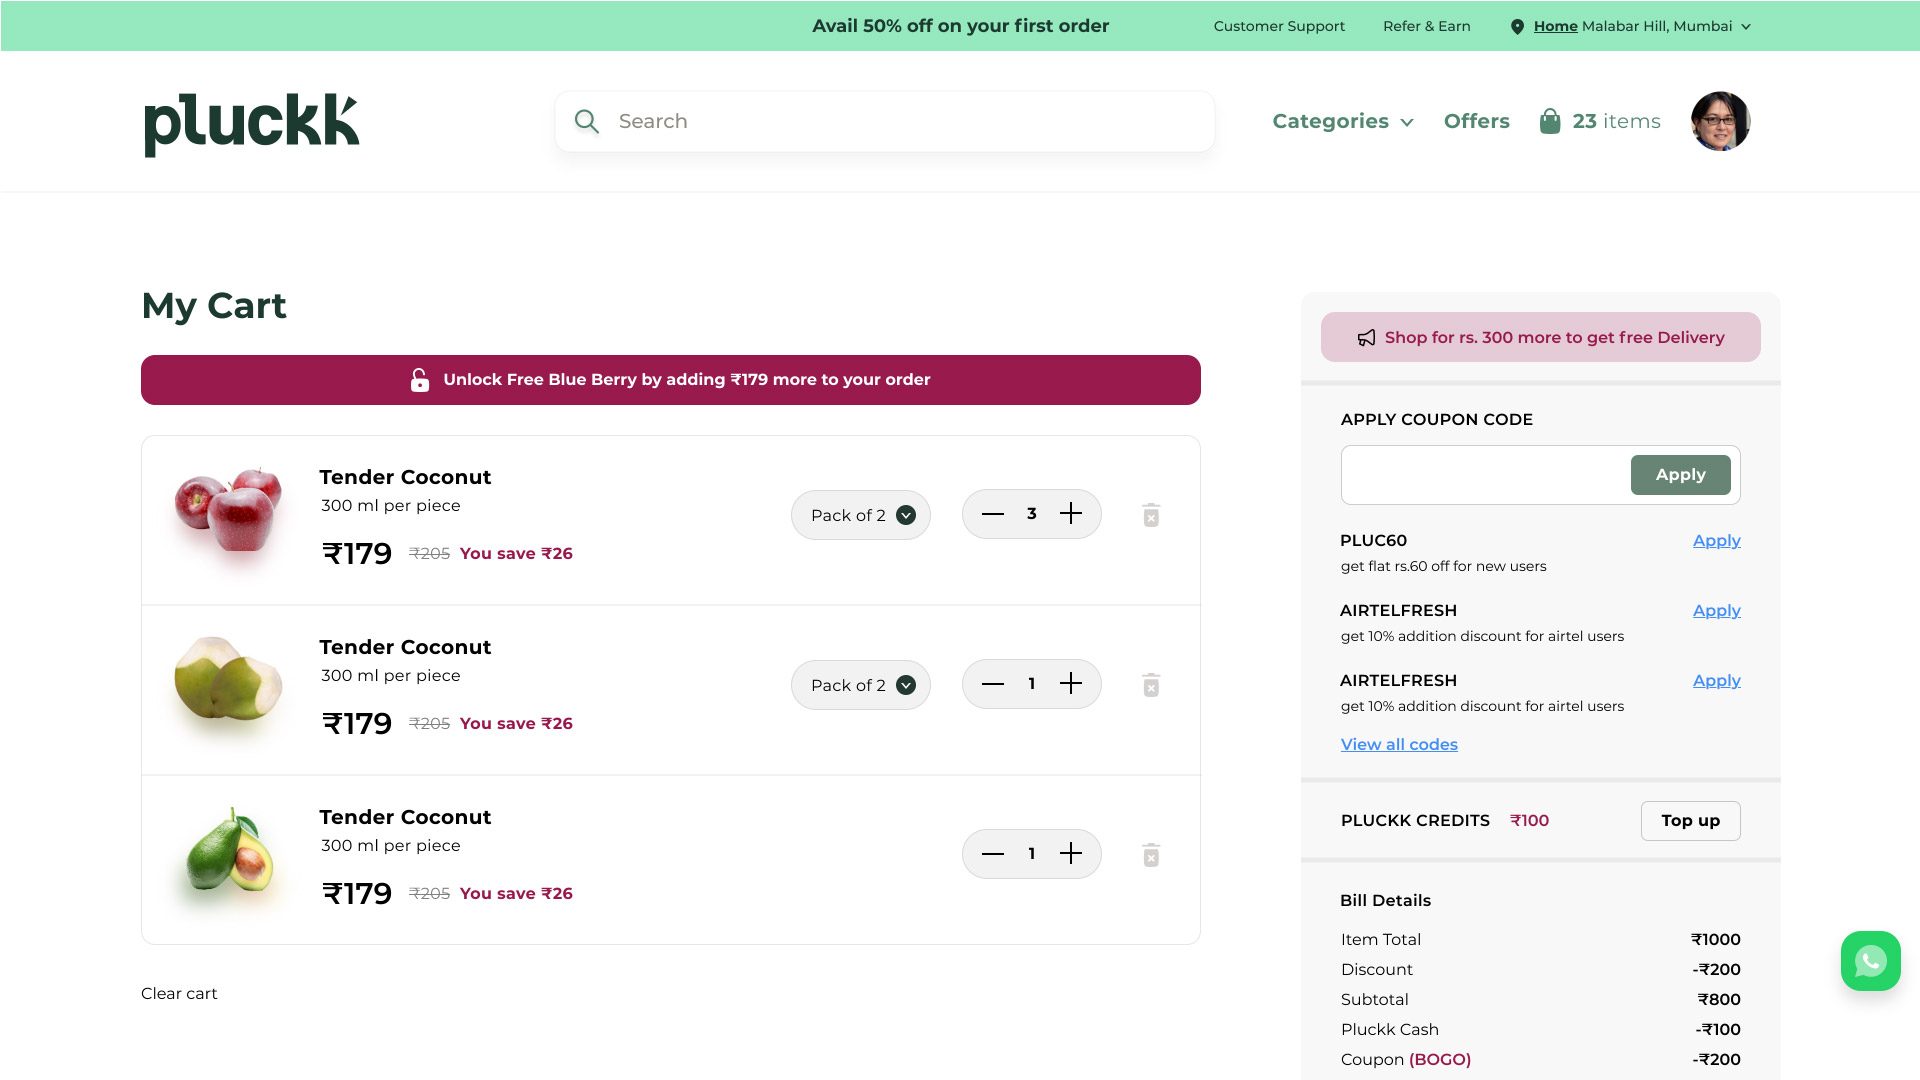Screen dimensions: 1920x1080
Task: Delete second Tender Coconut with coconut image
Action: 1151,685
